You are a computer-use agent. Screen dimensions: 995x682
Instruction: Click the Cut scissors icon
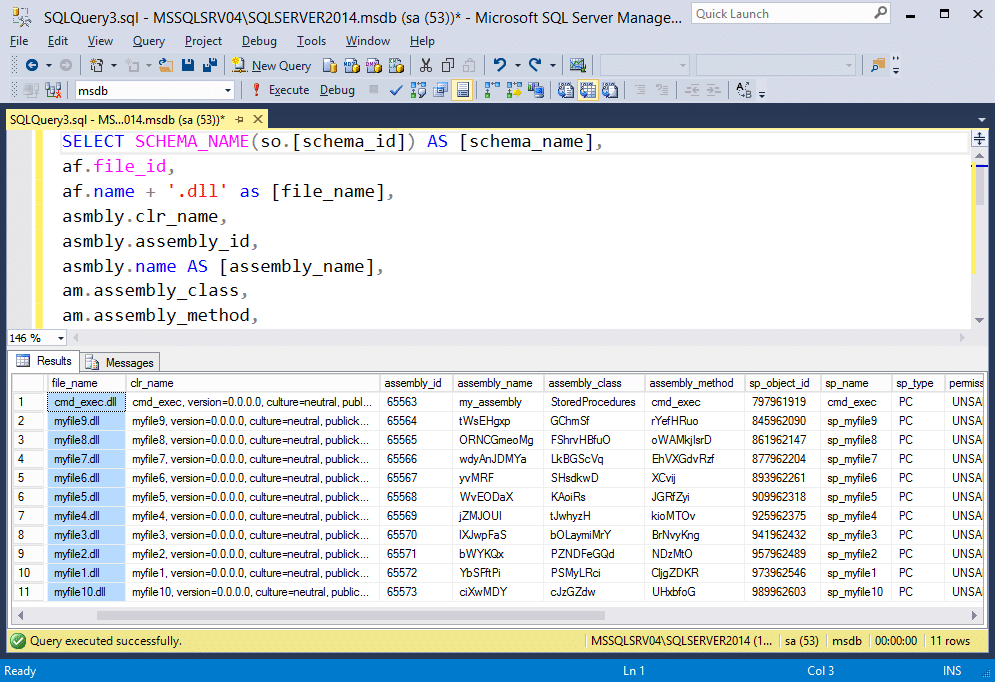coord(425,65)
